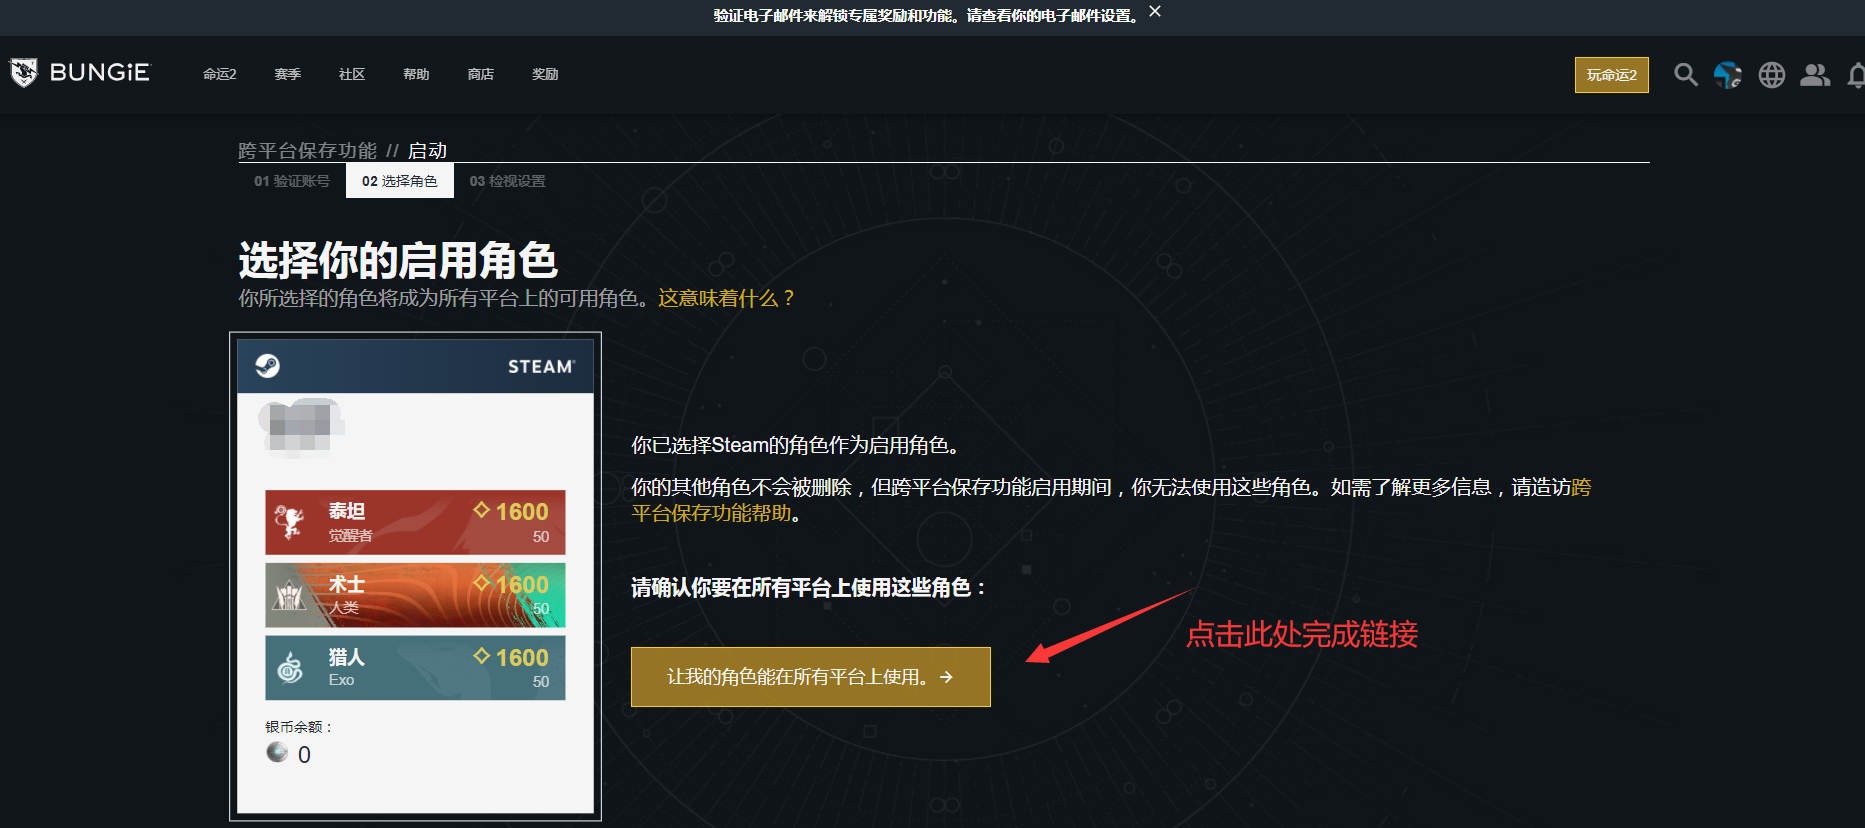Go to the 商店 menu item
Viewport: 1865px width, 828px height.
click(x=481, y=74)
